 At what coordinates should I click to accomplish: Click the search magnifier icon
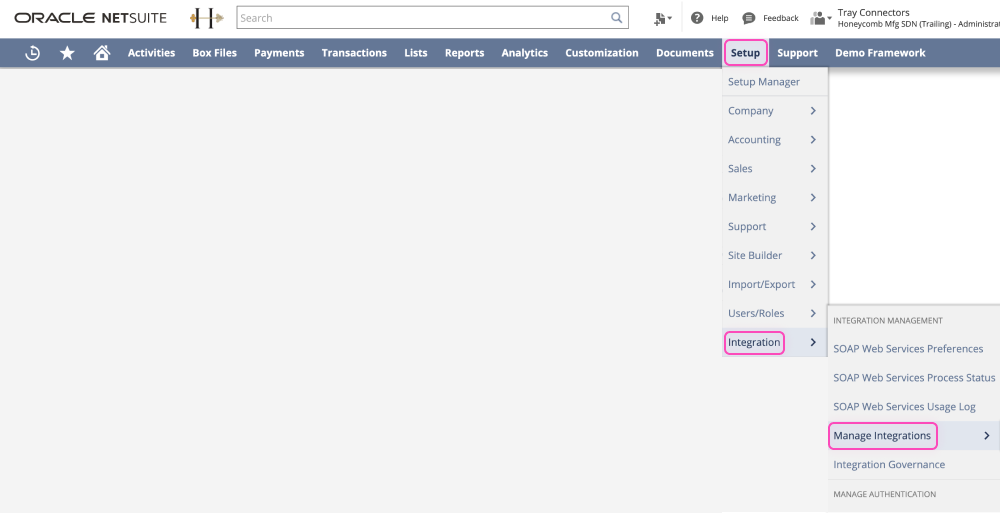617,18
